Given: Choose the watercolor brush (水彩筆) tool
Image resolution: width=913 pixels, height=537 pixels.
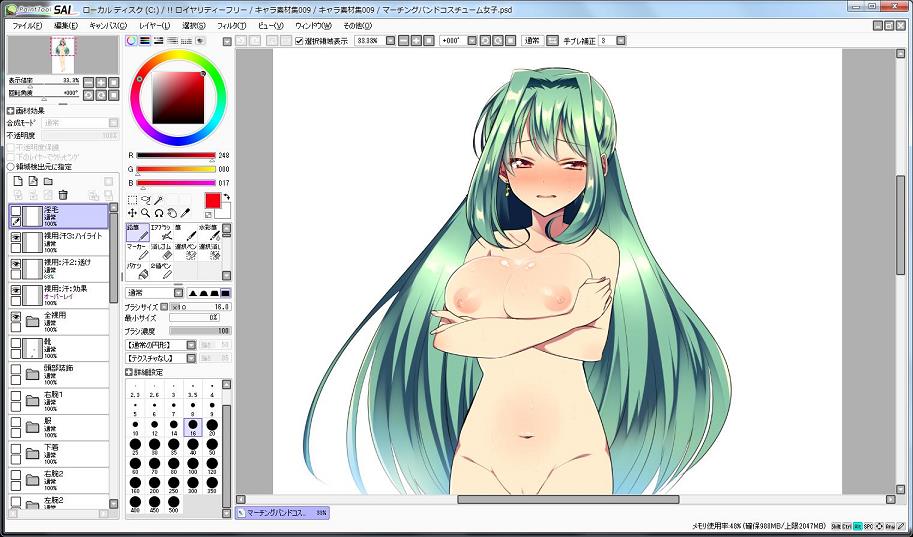Looking at the screenshot, I should [x=209, y=233].
